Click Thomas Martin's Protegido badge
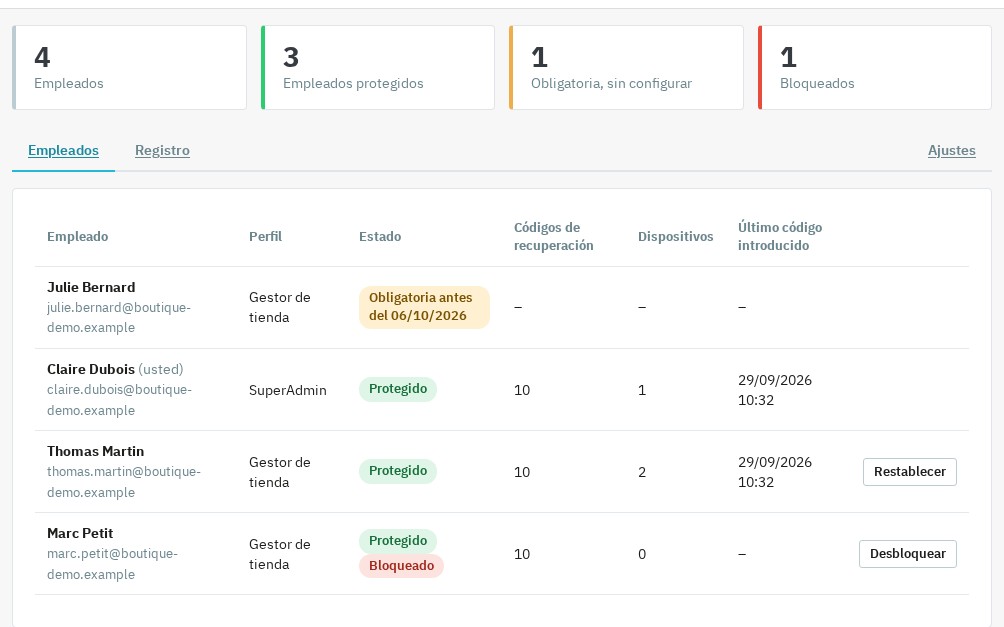 [x=398, y=471]
